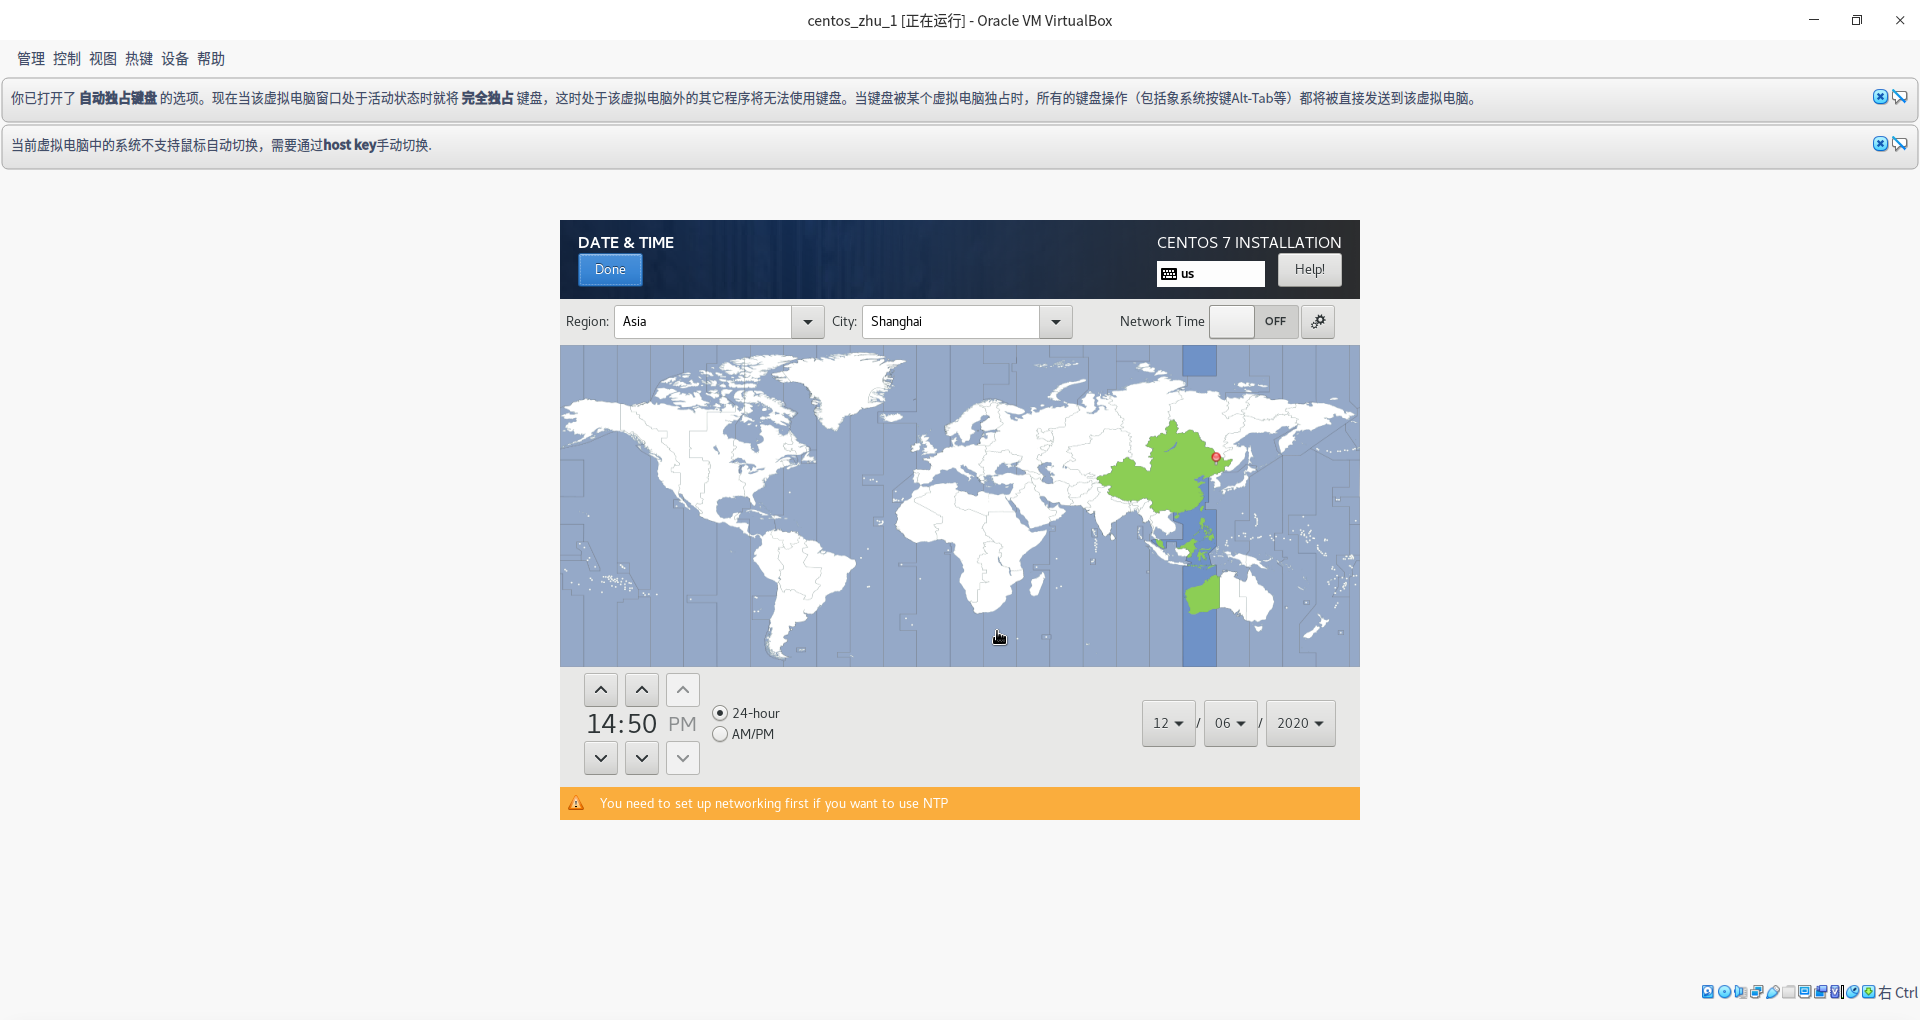Click the Help! button
Viewport: 1920px width, 1020px height.
1309,270
